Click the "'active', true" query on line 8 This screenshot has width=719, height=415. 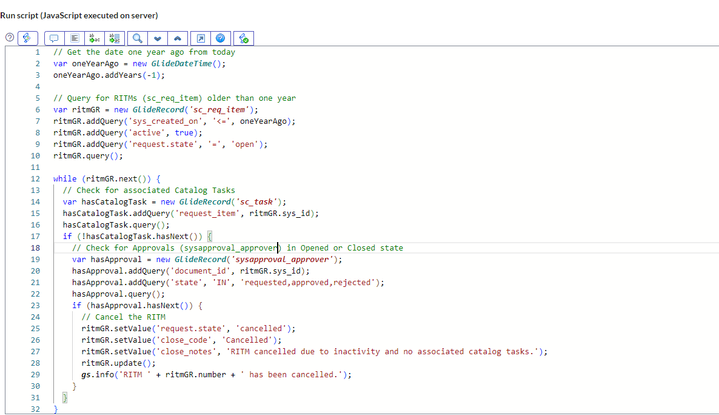pyautogui.click(x=165, y=133)
